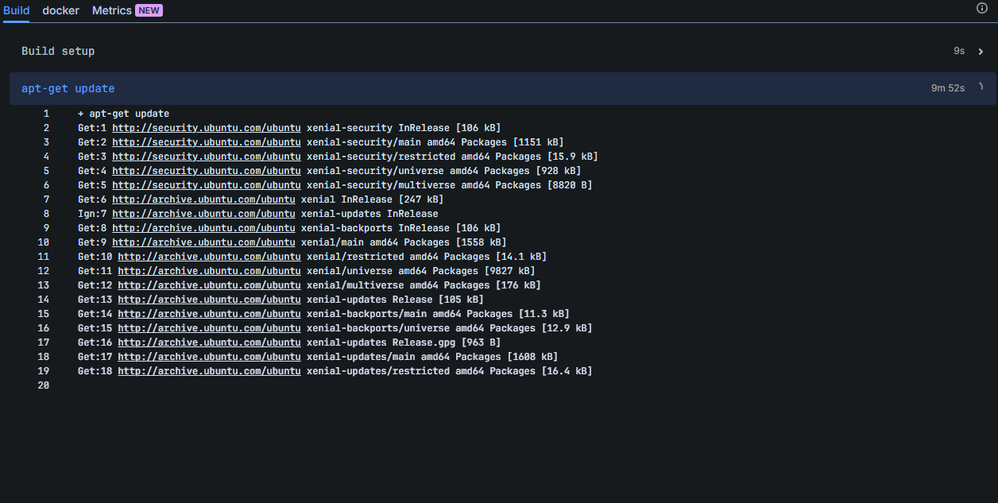
Task: Click 'xenial InRelease [247 kB]' text
Action: pos(372,199)
